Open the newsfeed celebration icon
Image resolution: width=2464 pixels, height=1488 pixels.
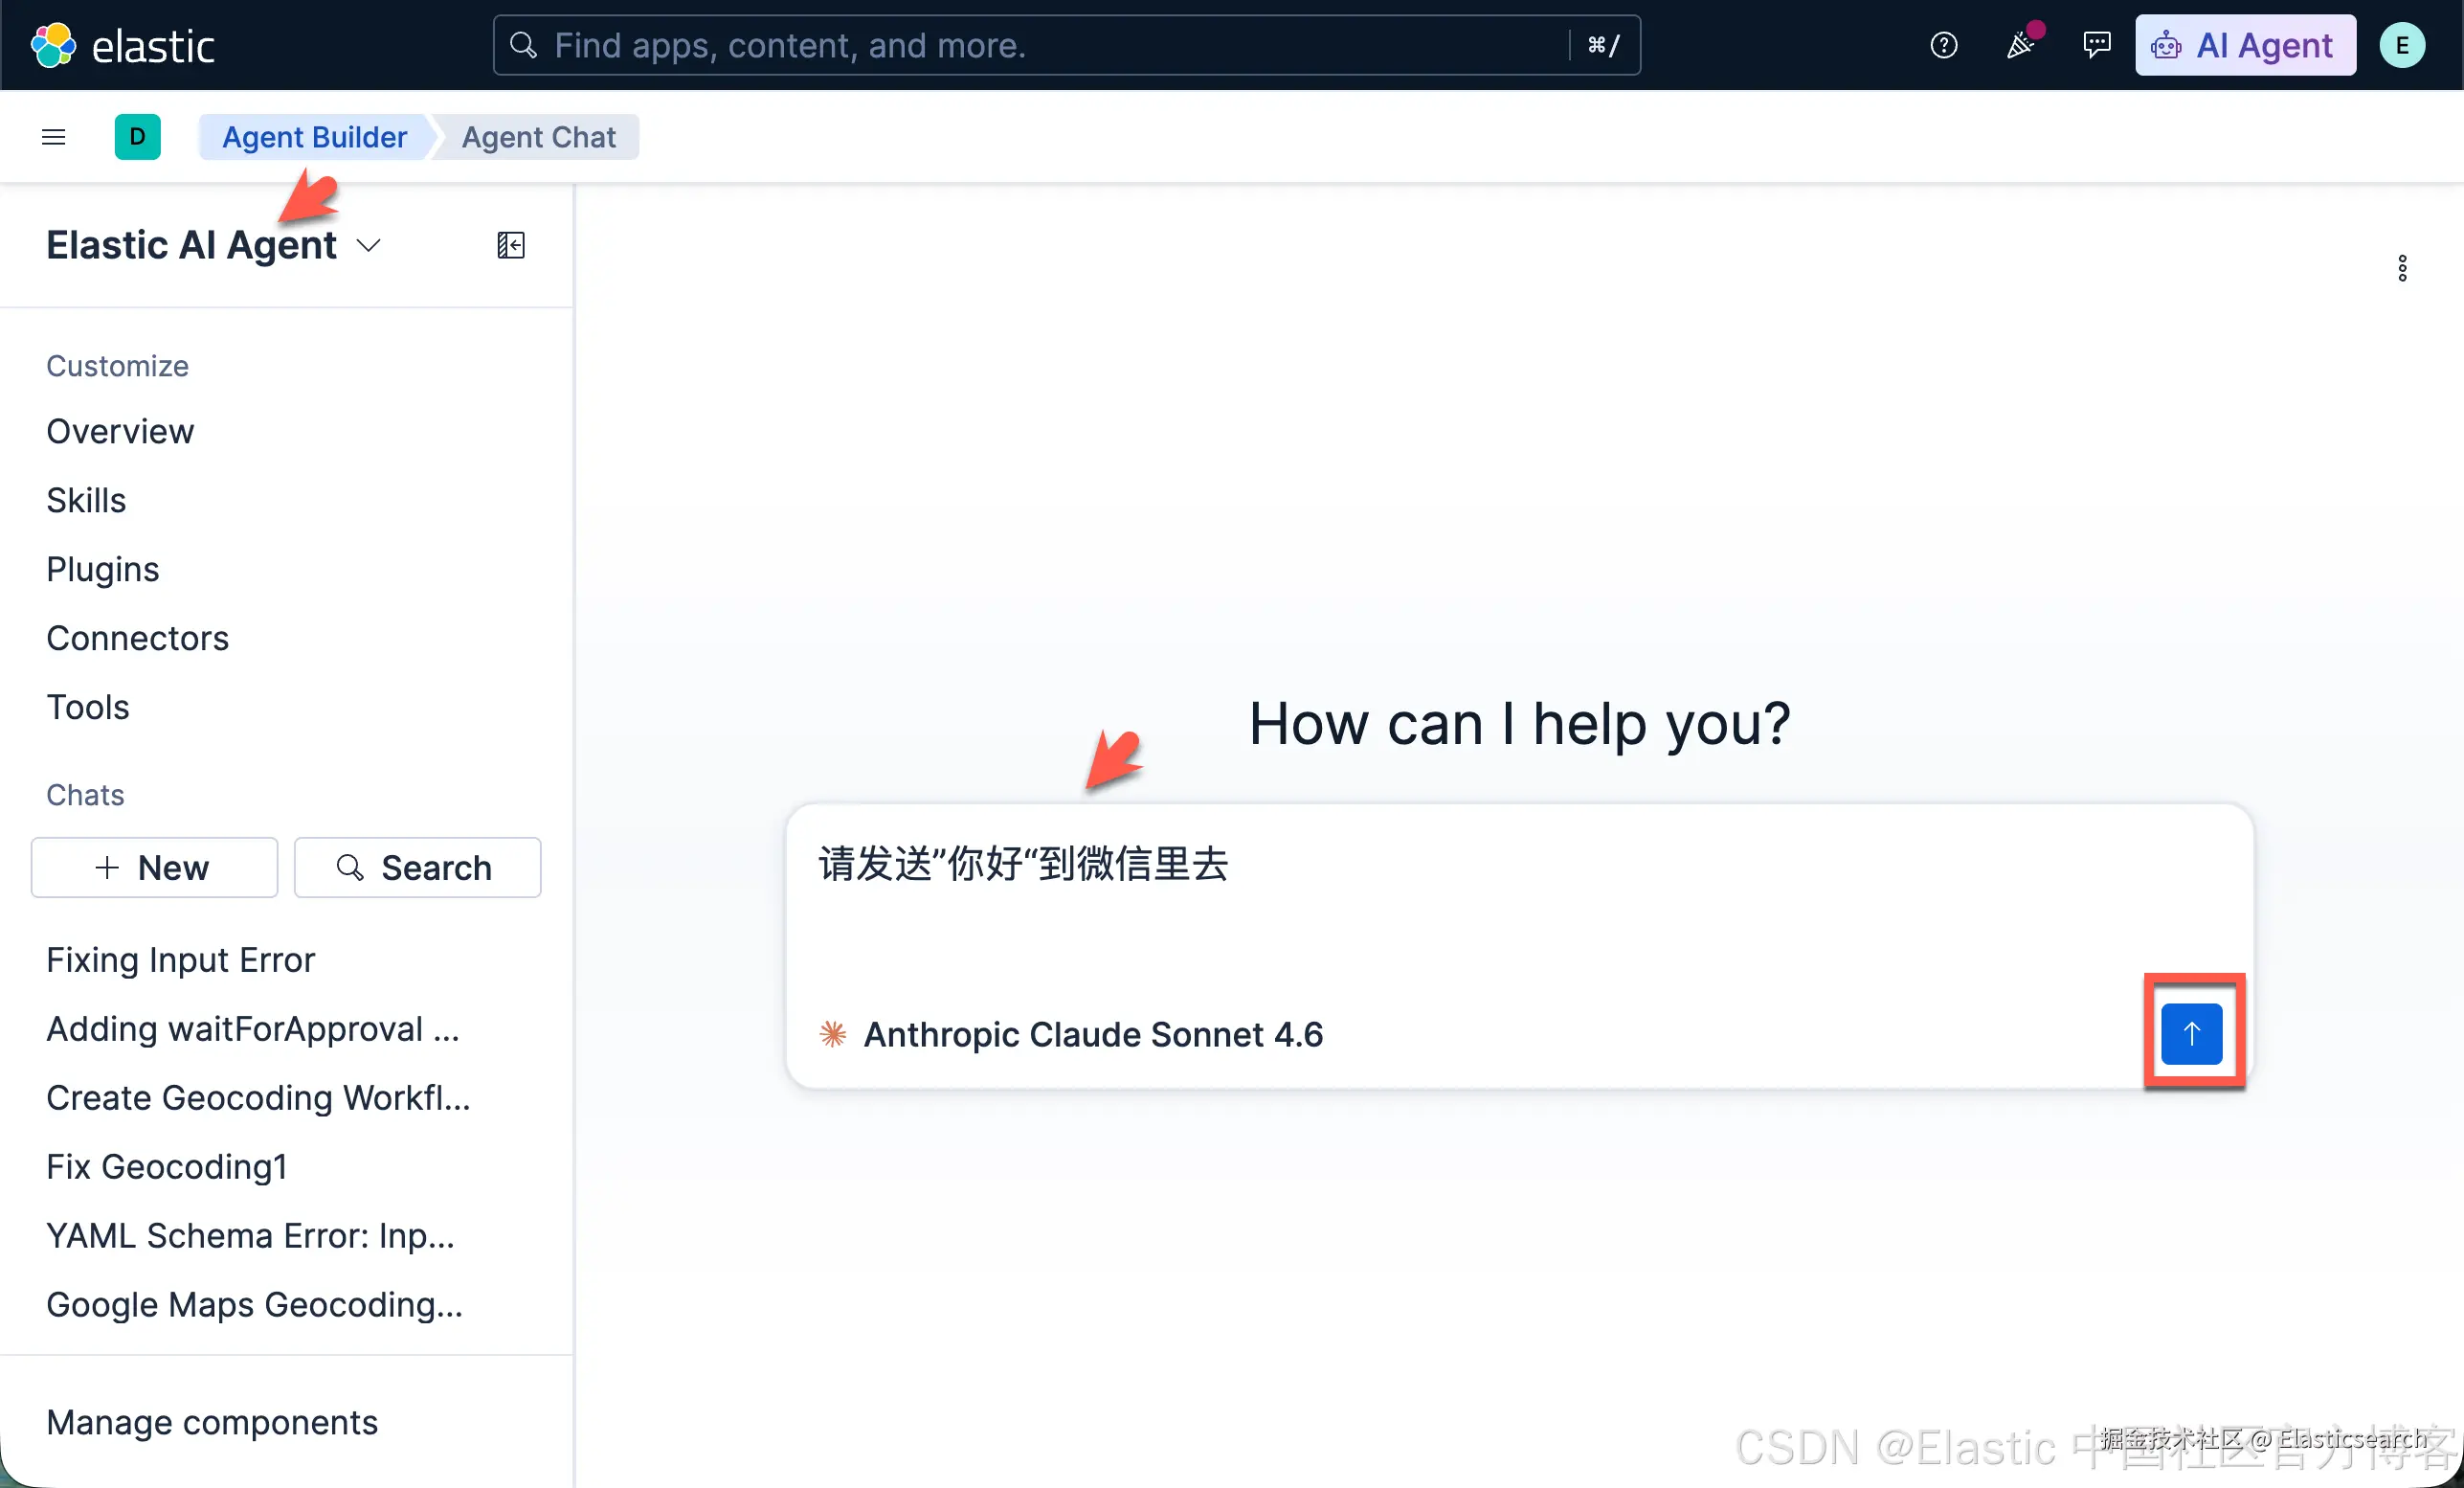2020,45
